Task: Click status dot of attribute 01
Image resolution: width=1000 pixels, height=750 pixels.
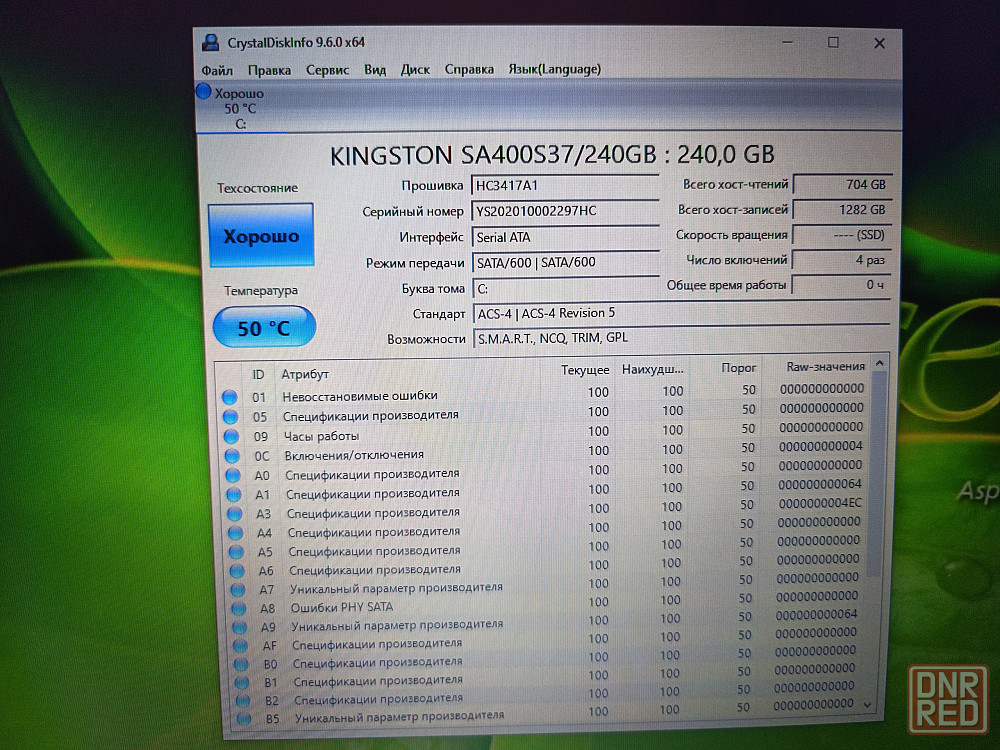Action: point(230,397)
